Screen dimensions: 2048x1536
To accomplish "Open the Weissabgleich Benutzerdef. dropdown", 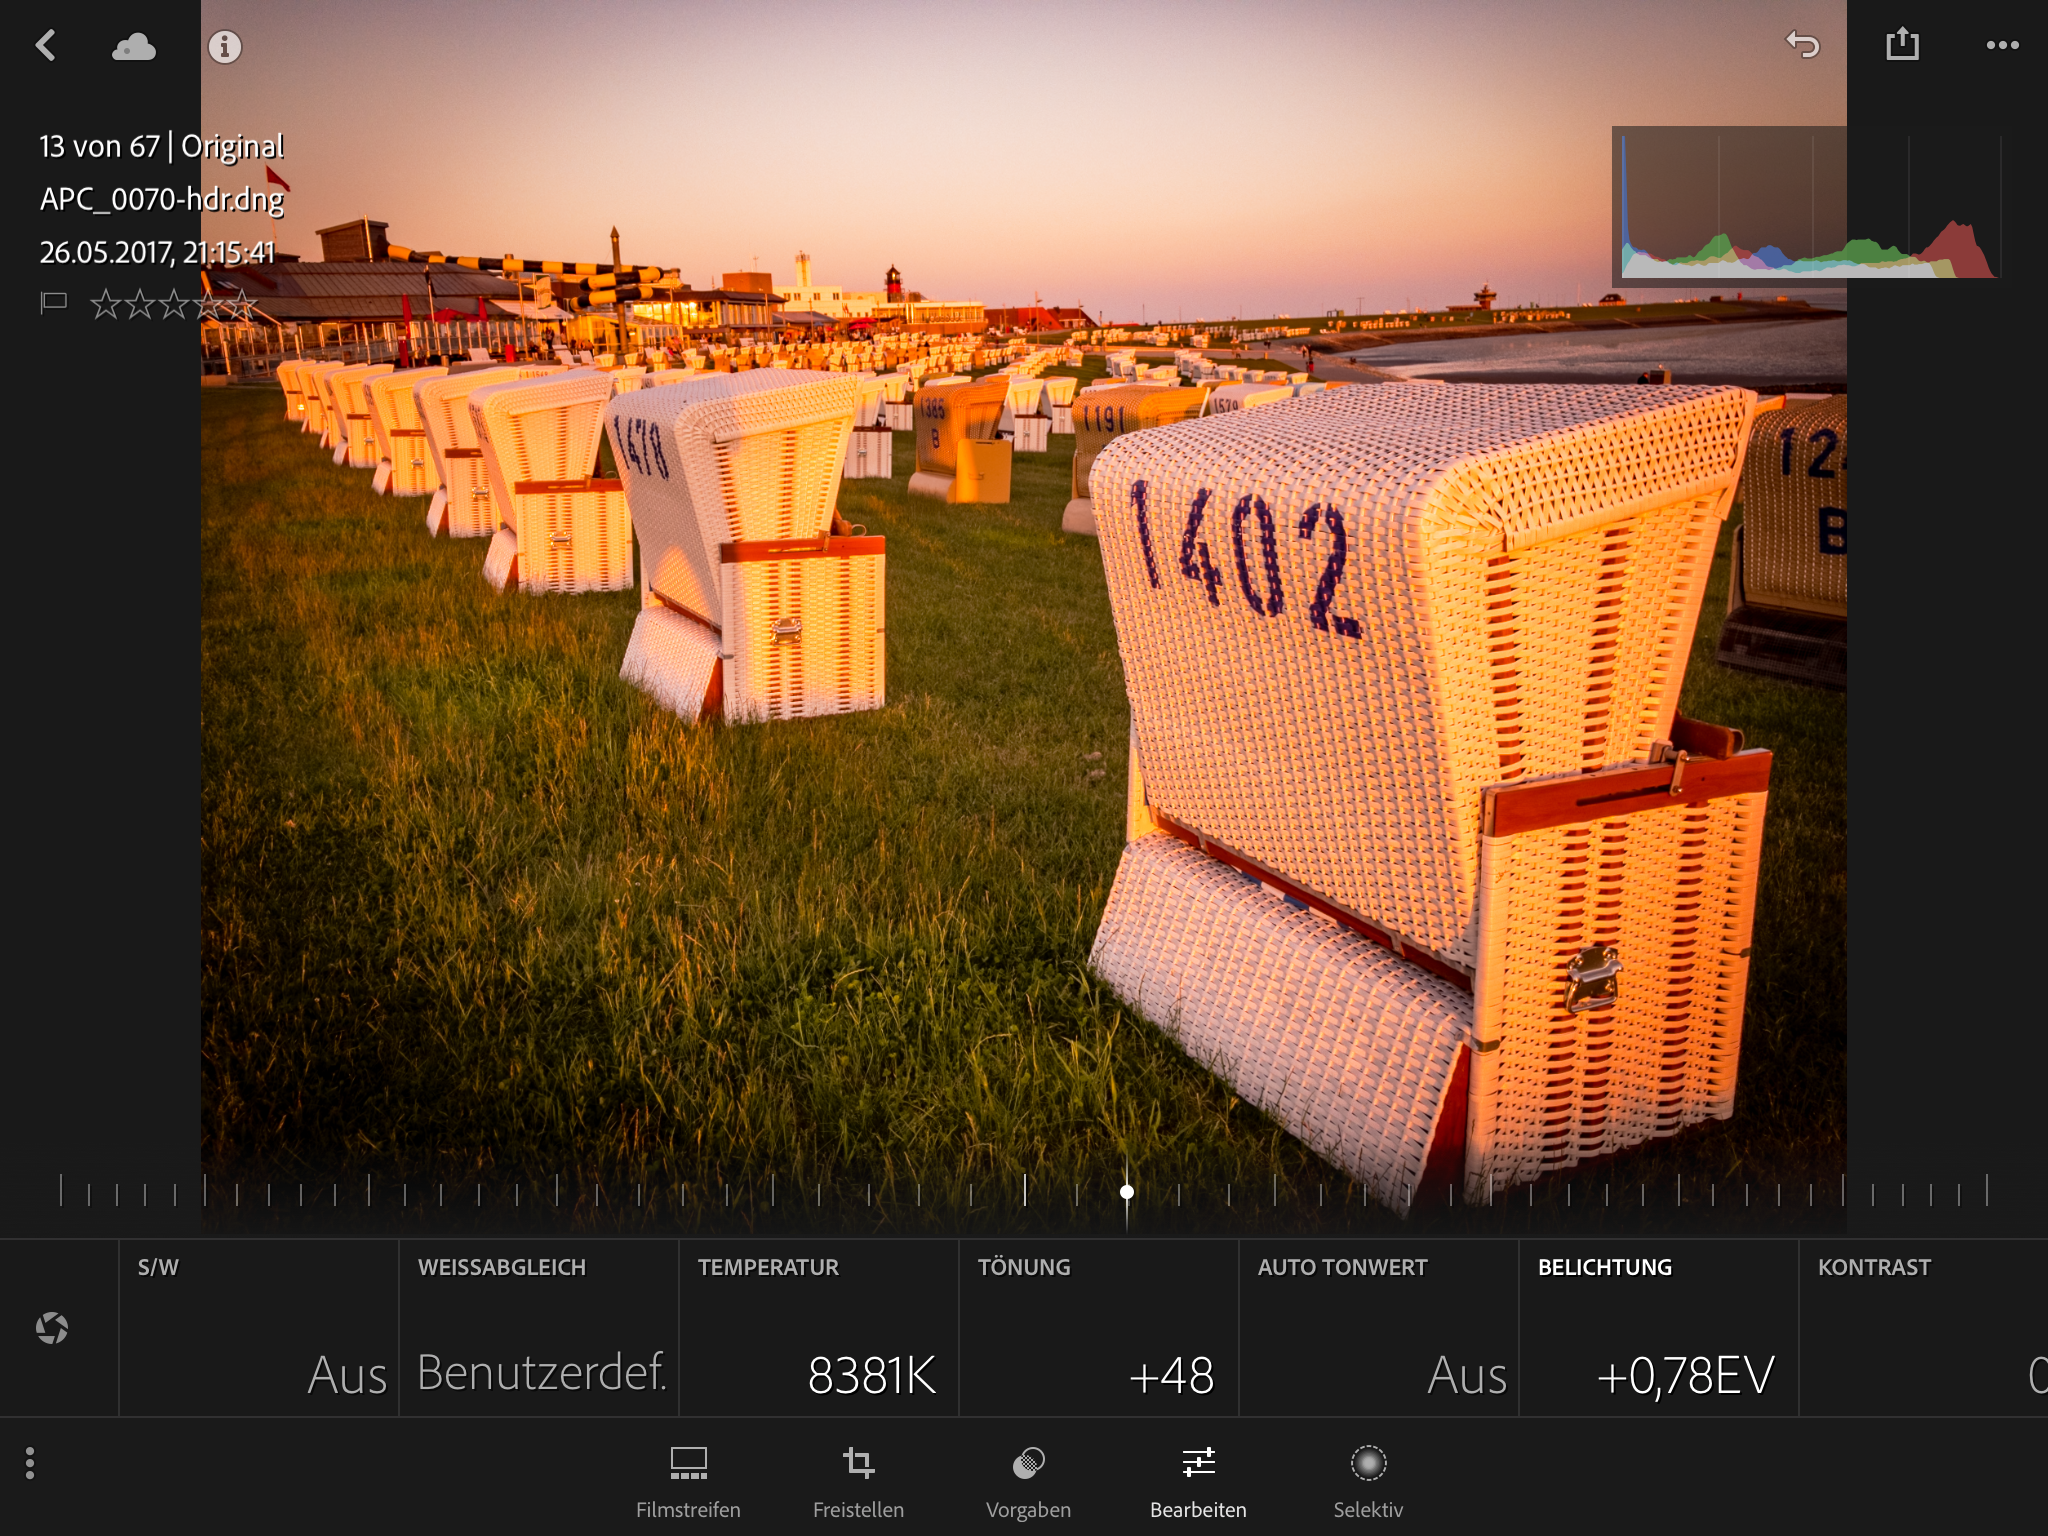I will [x=539, y=1328].
